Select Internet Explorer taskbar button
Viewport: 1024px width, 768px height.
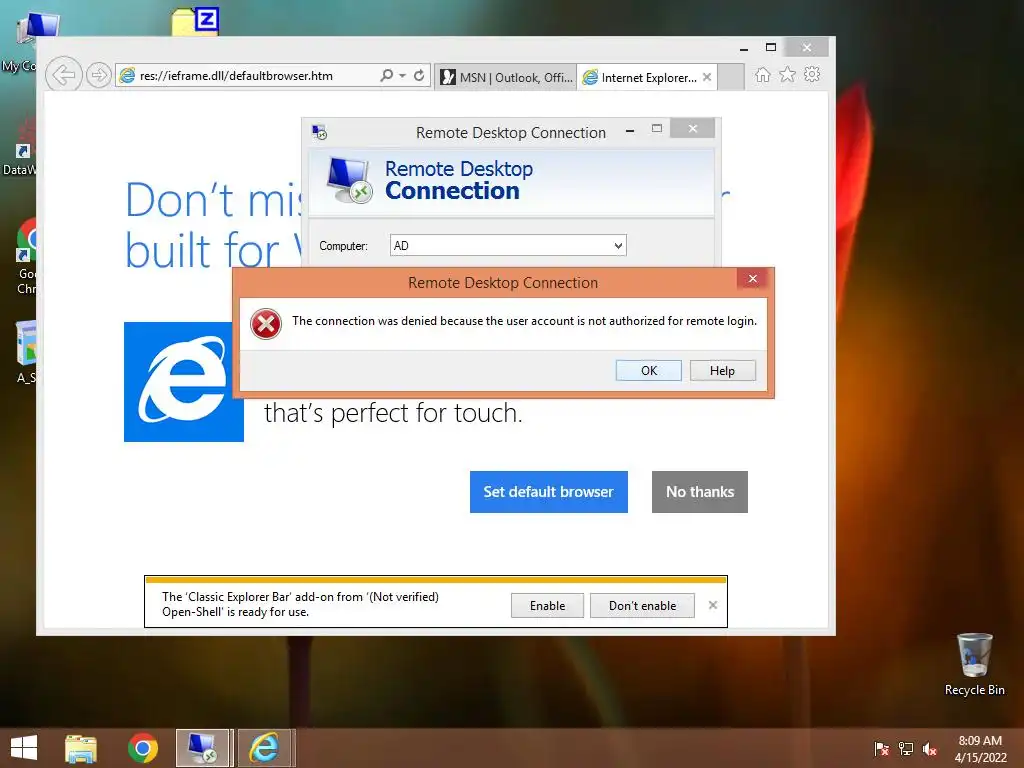click(264, 748)
